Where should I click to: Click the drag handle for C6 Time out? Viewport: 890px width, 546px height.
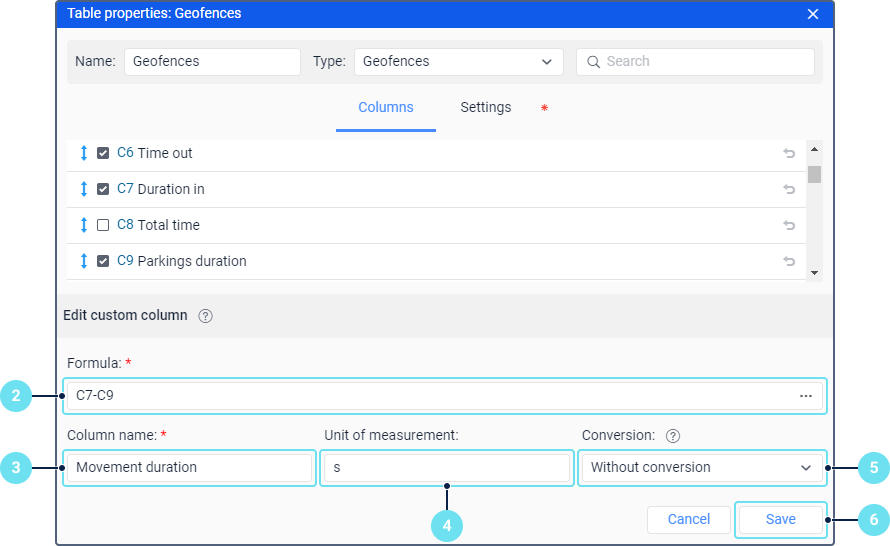(84, 153)
